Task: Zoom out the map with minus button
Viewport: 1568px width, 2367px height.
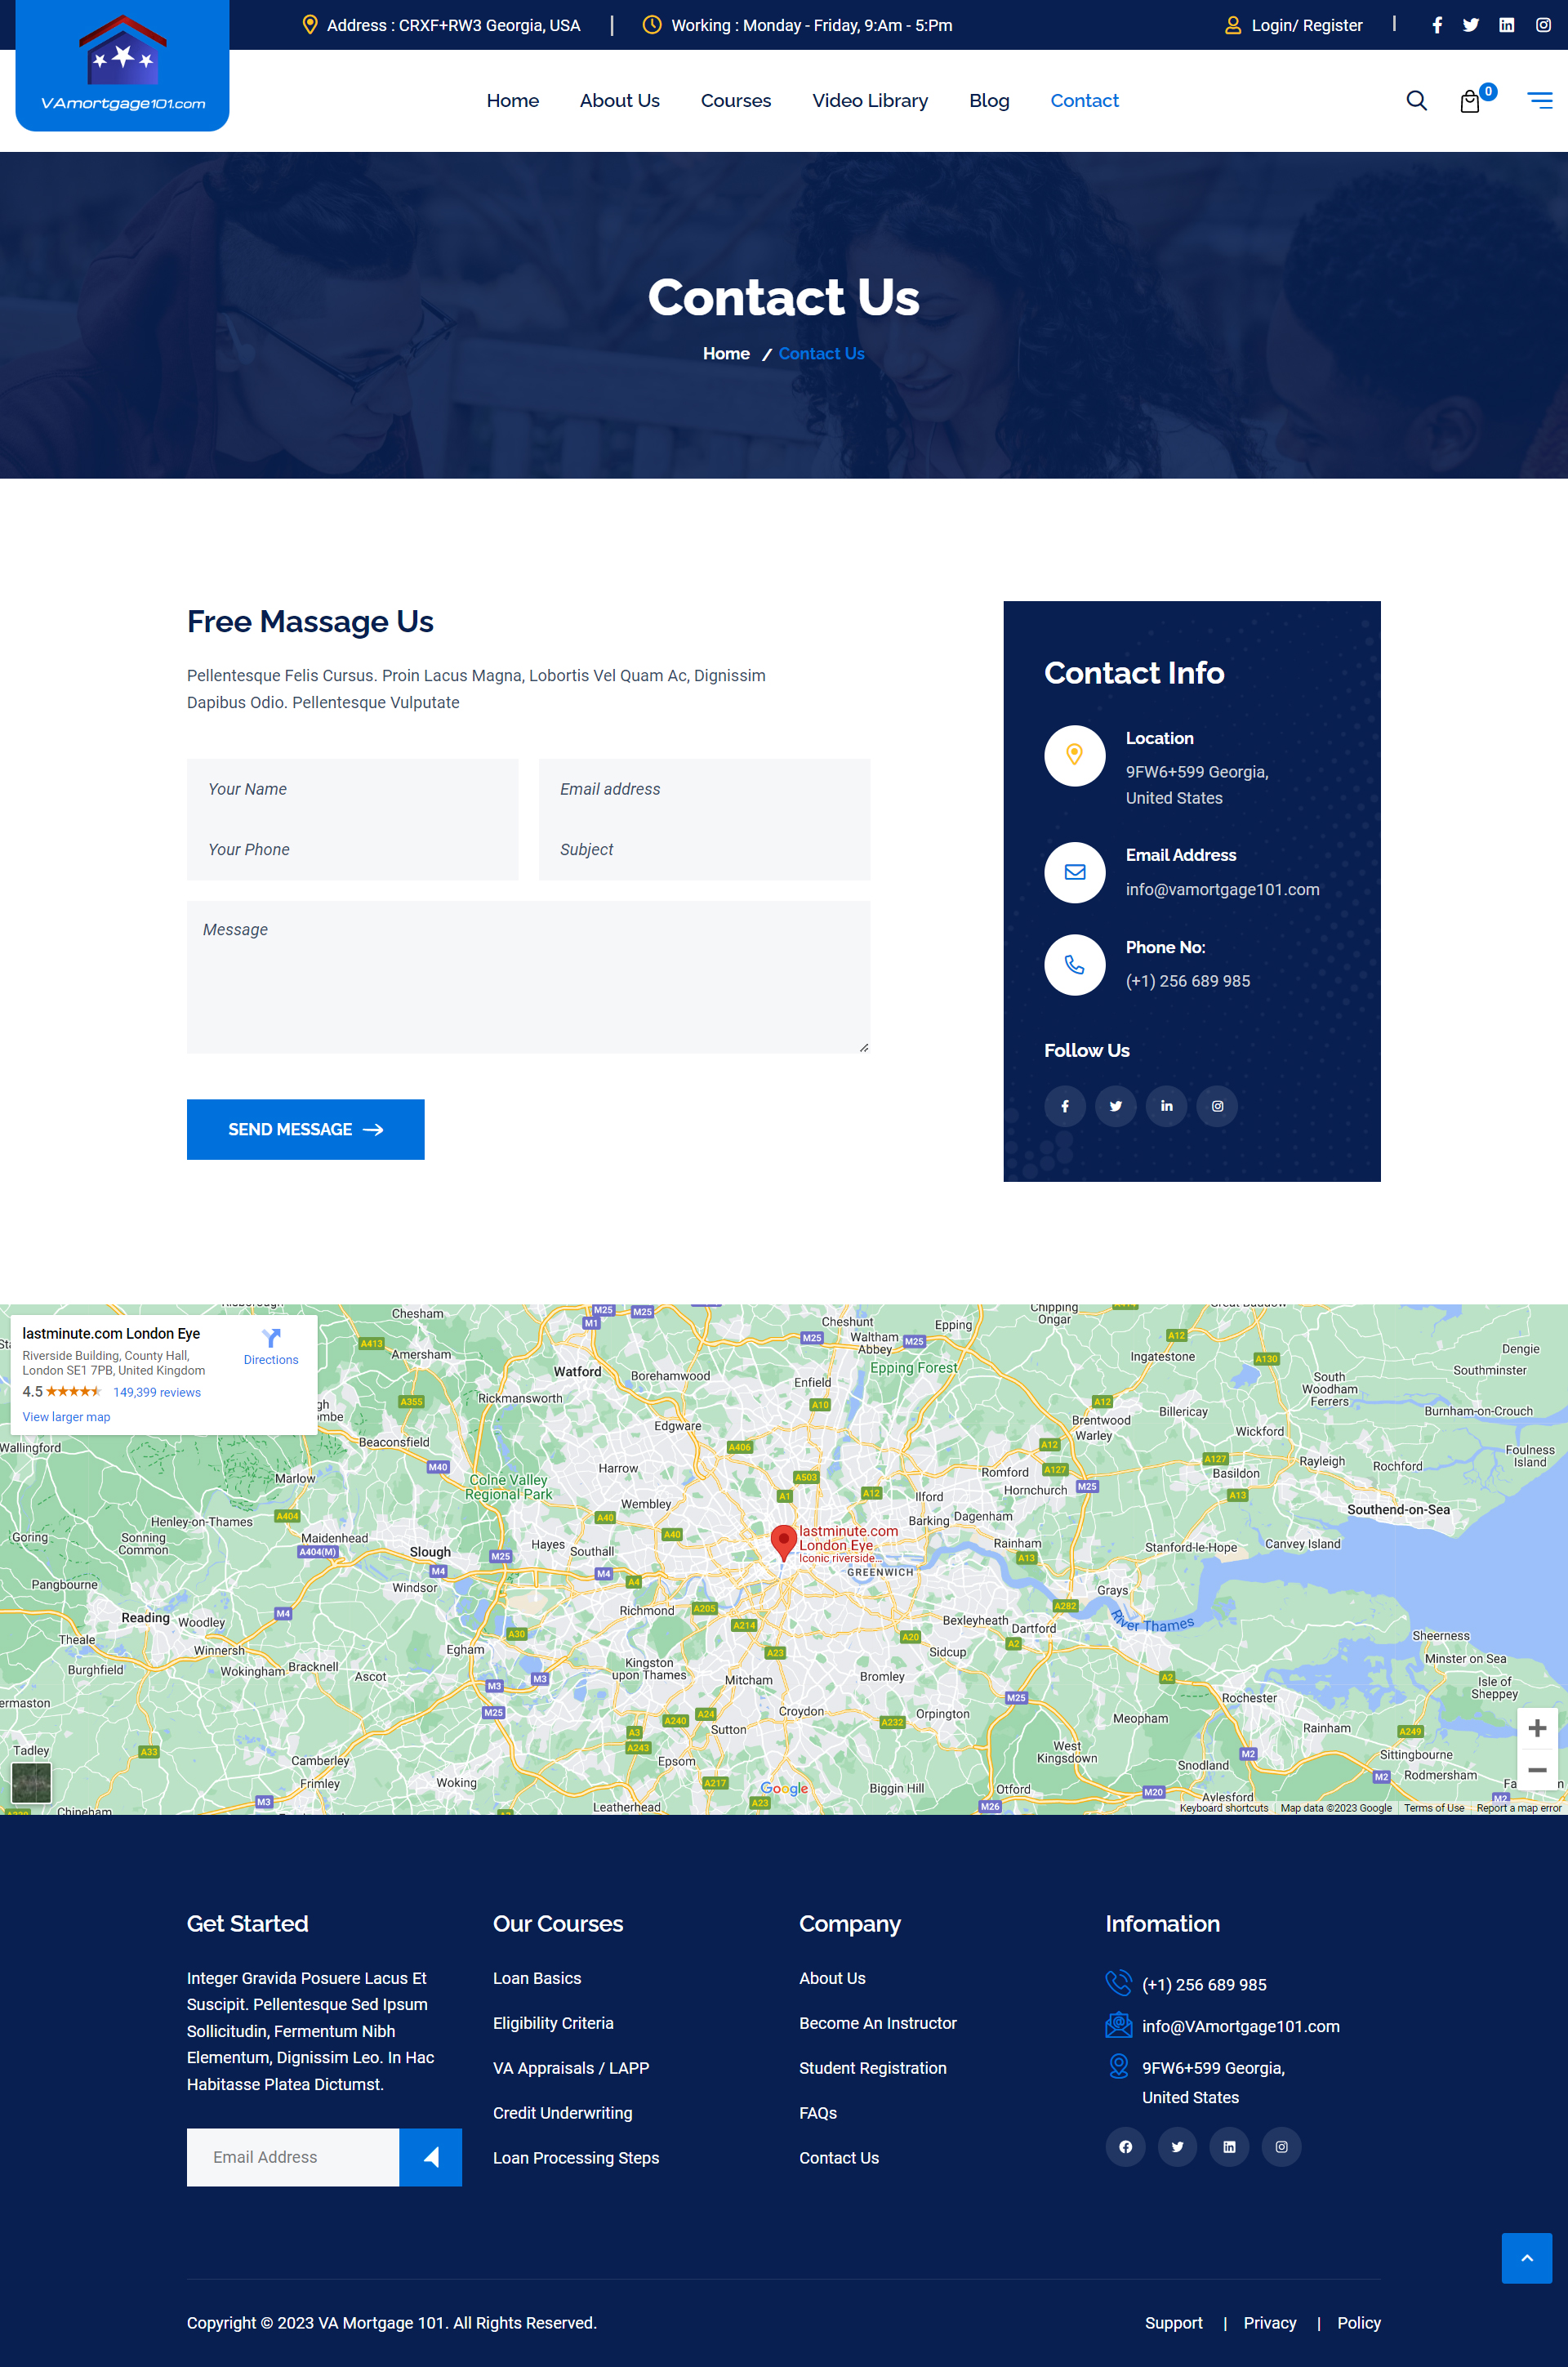Action: pyautogui.click(x=1537, y=1770)
